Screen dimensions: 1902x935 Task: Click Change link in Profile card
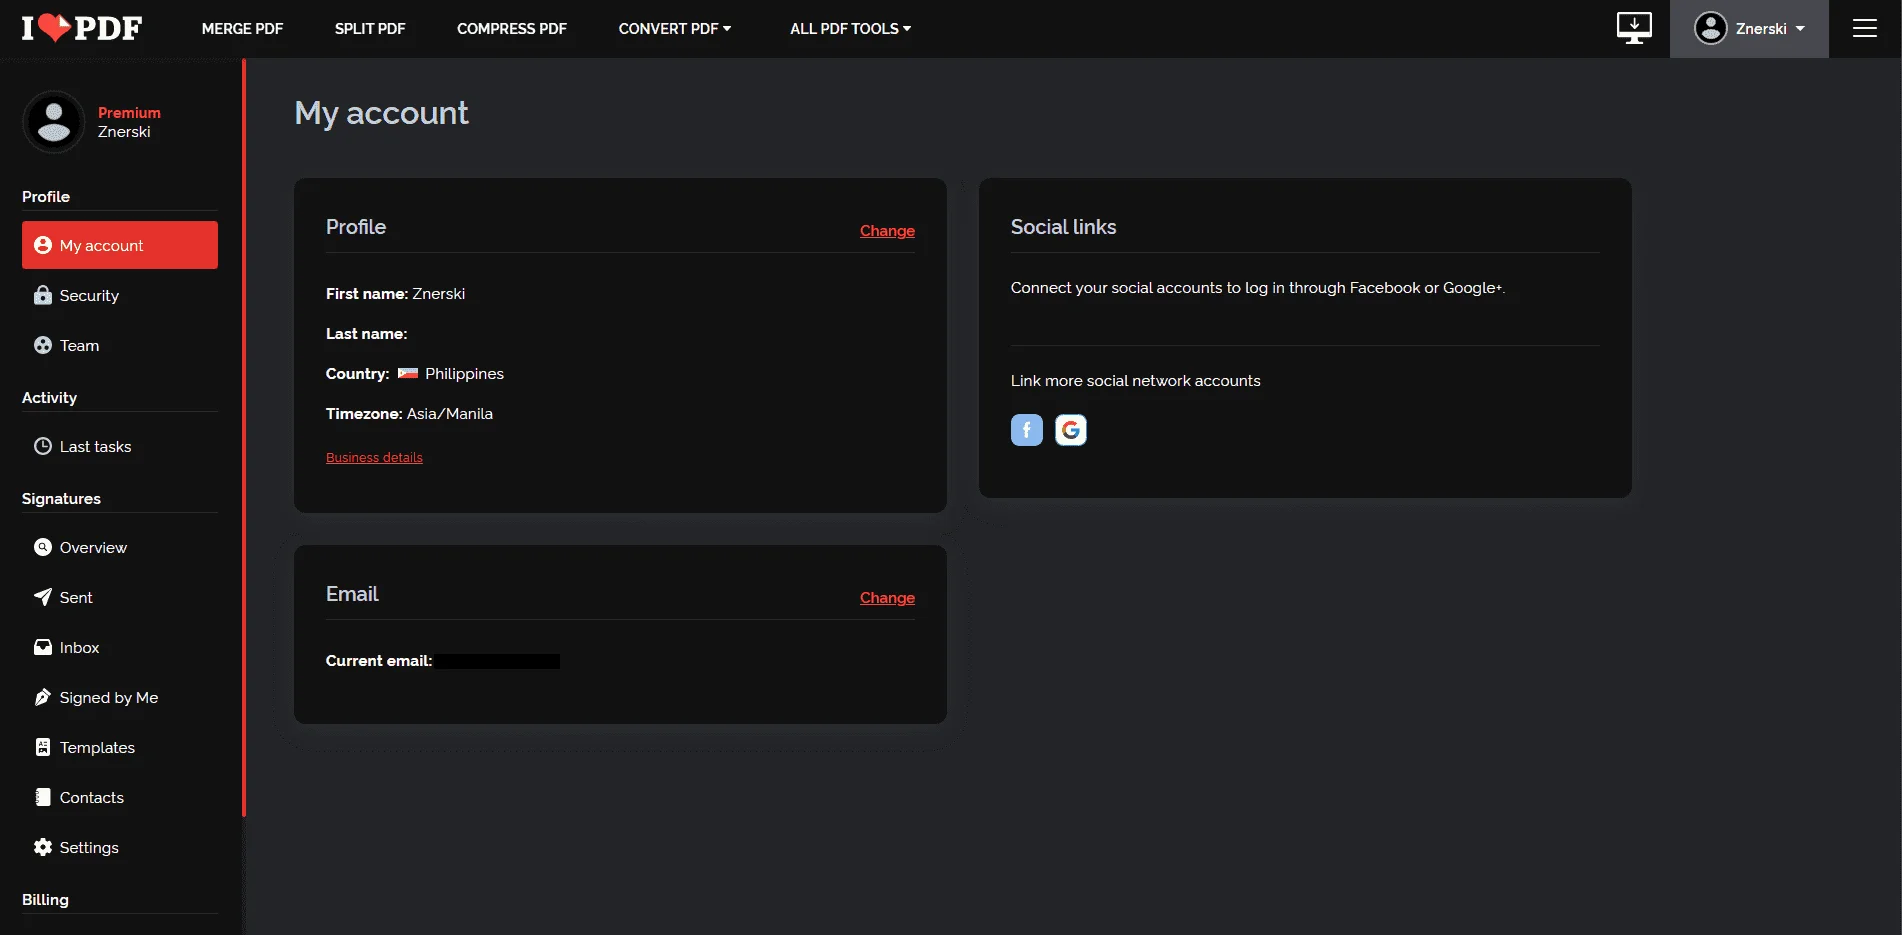click(887, 231)
